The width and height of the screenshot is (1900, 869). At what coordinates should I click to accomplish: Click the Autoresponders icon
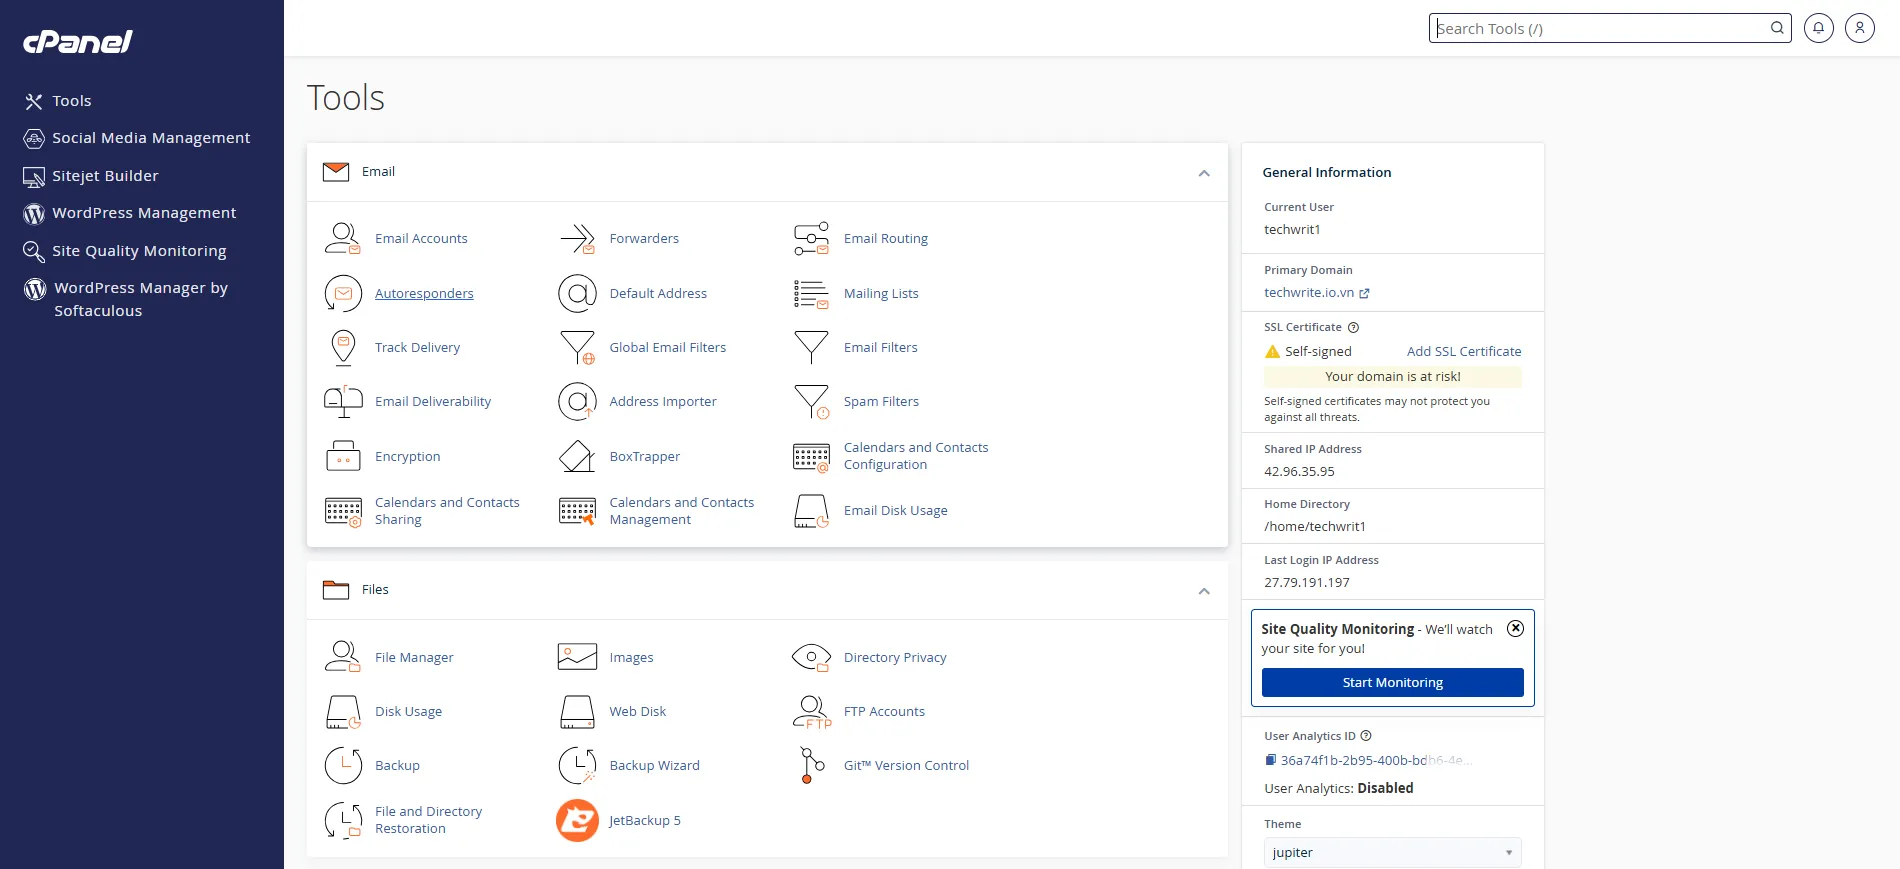point(343,293)
